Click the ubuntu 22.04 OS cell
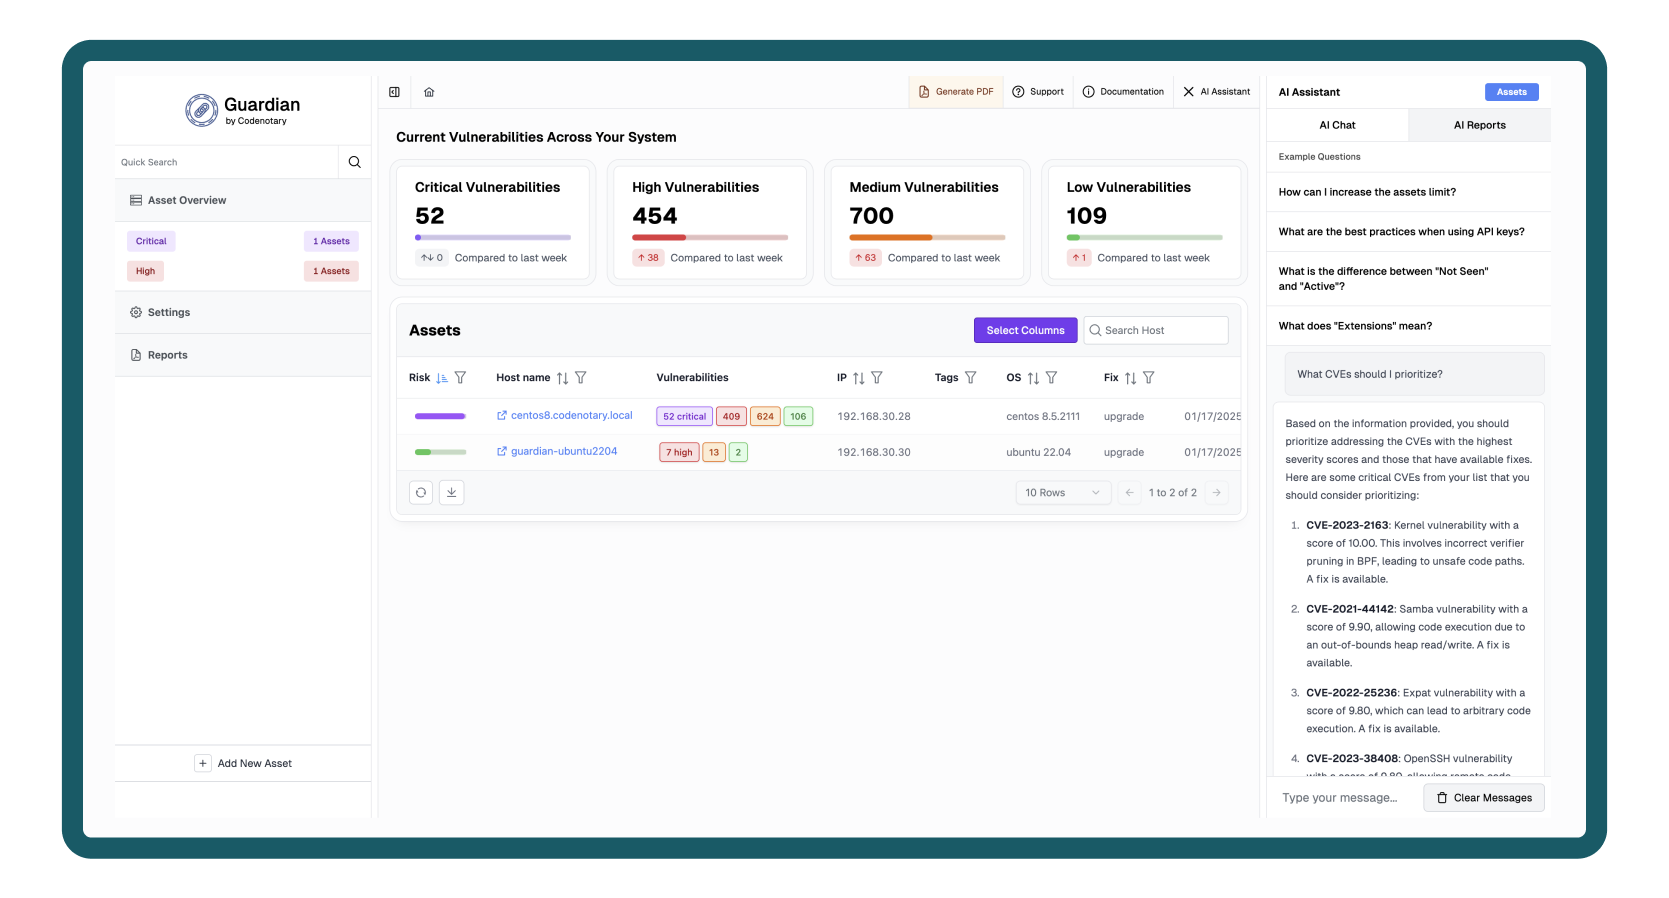 coord(1038,452)
